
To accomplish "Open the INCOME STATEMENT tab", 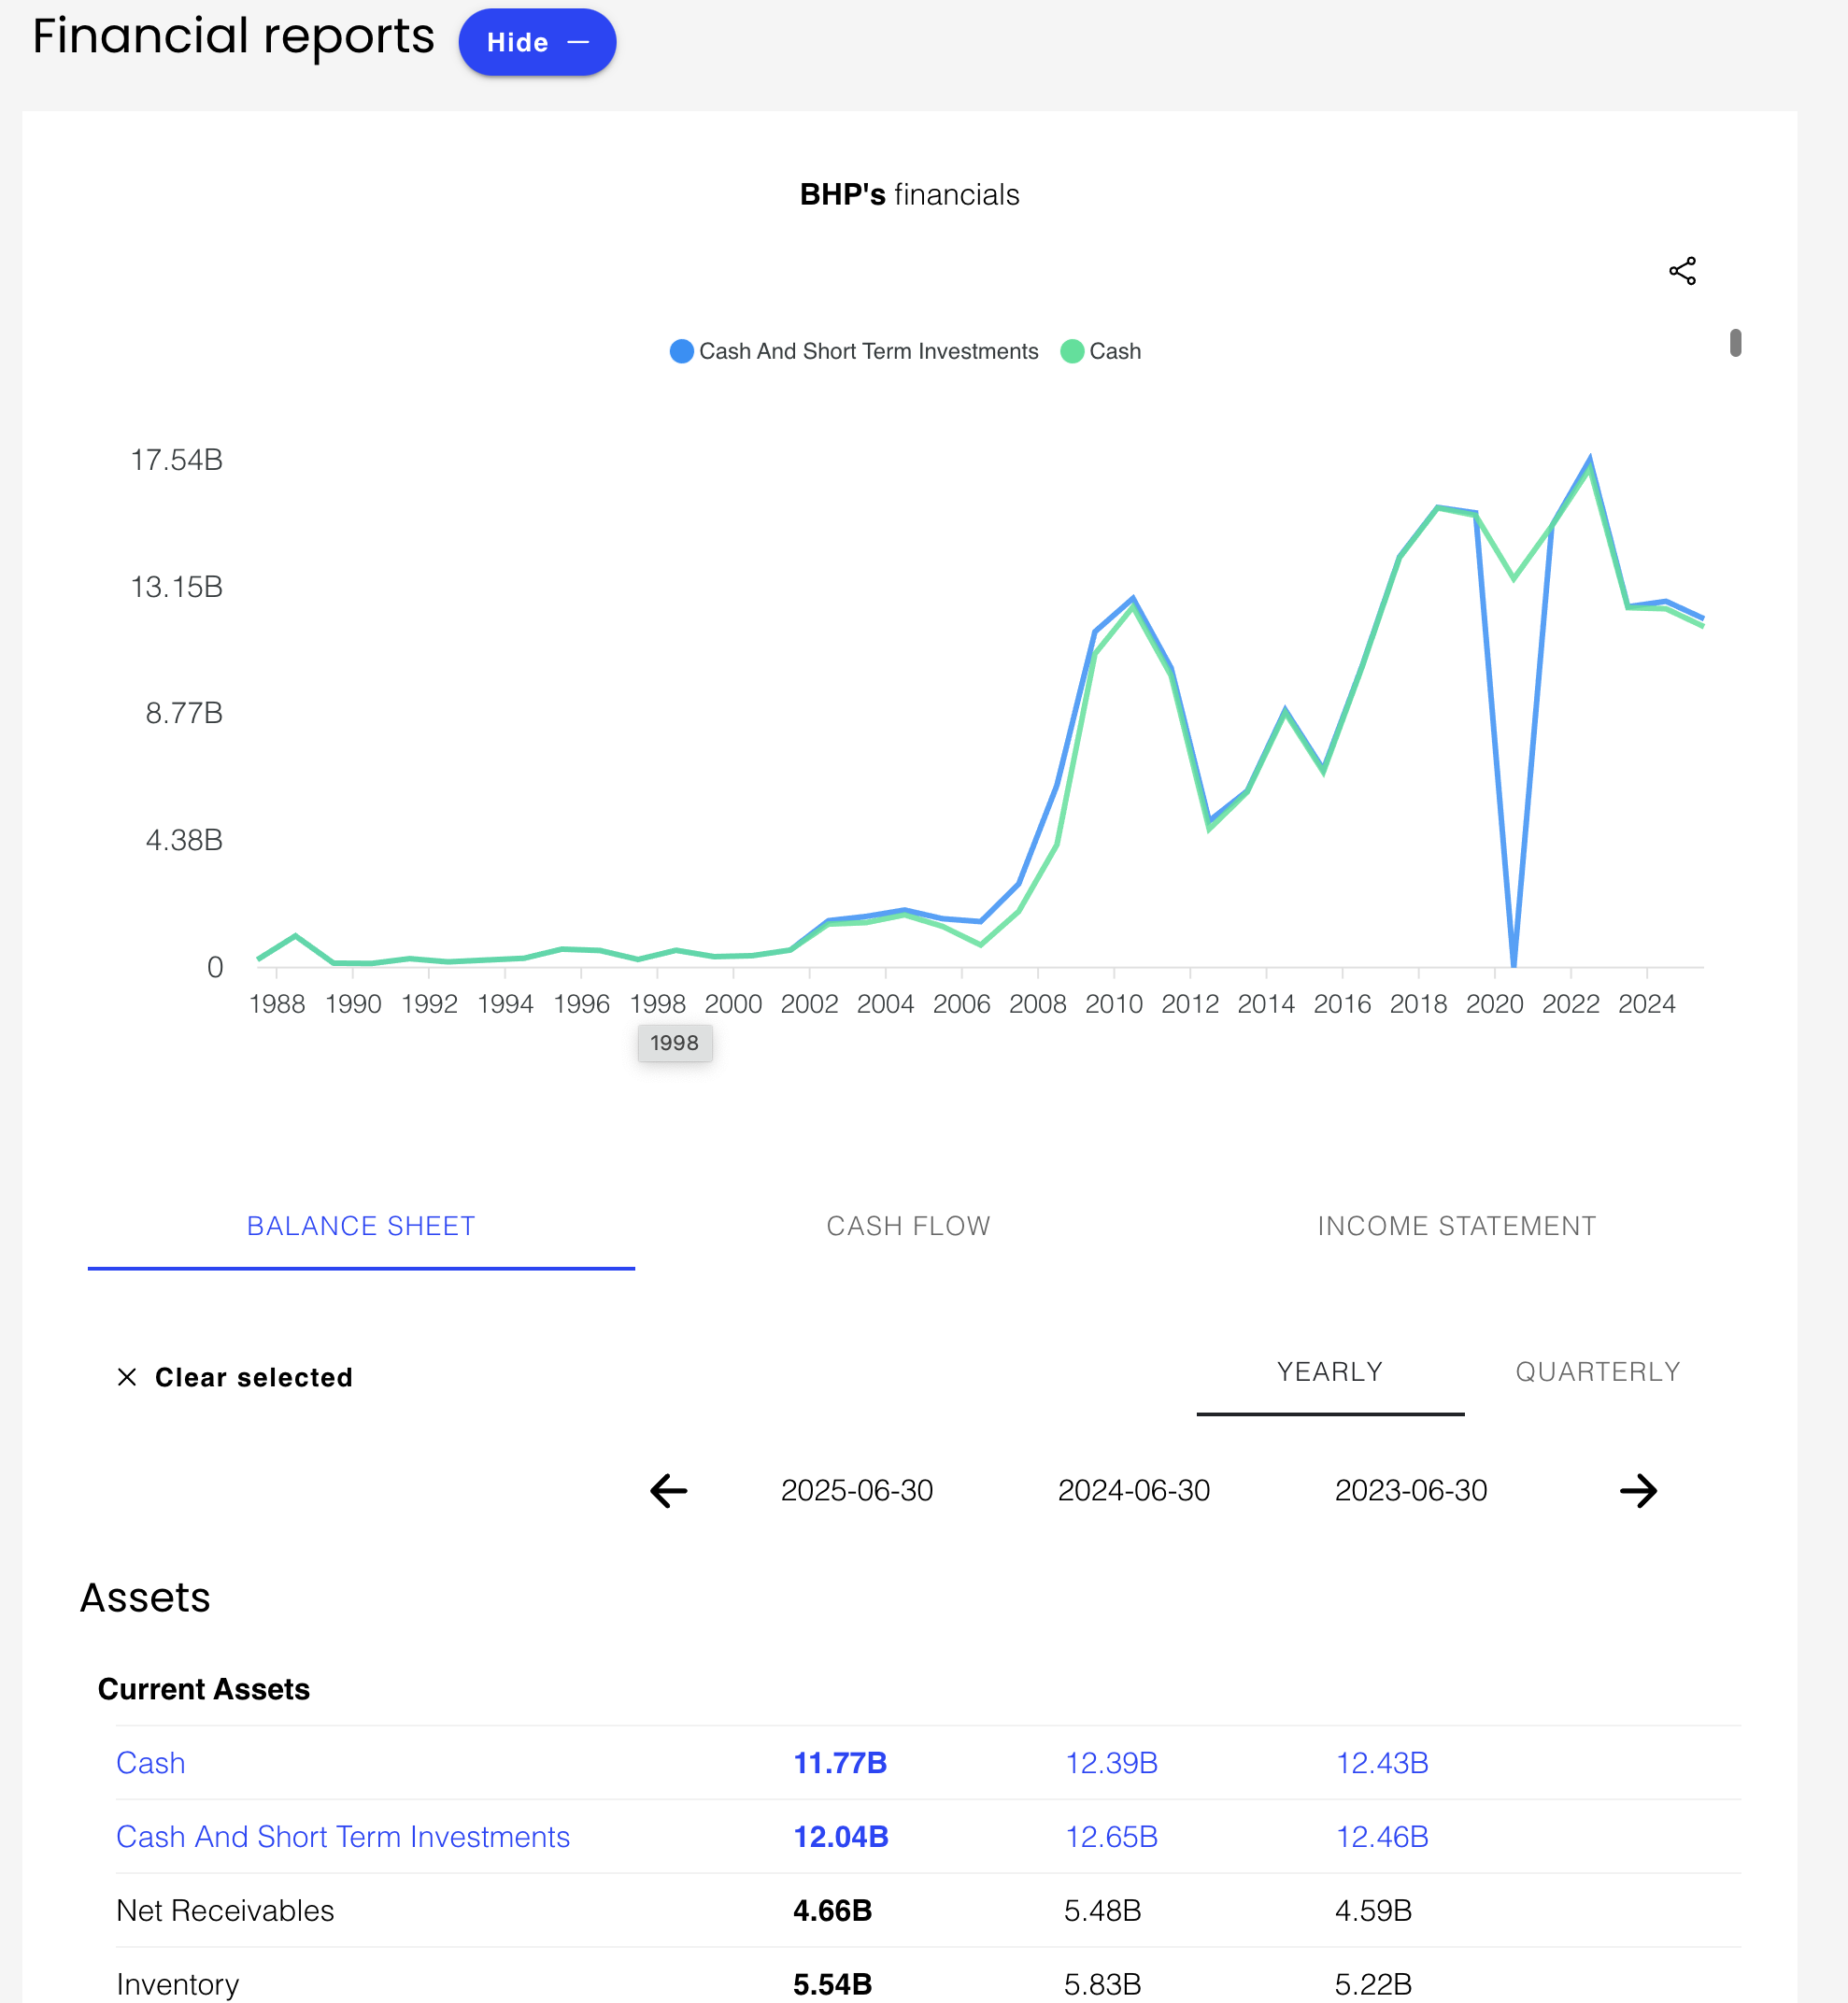I will click(1456, 1225).
